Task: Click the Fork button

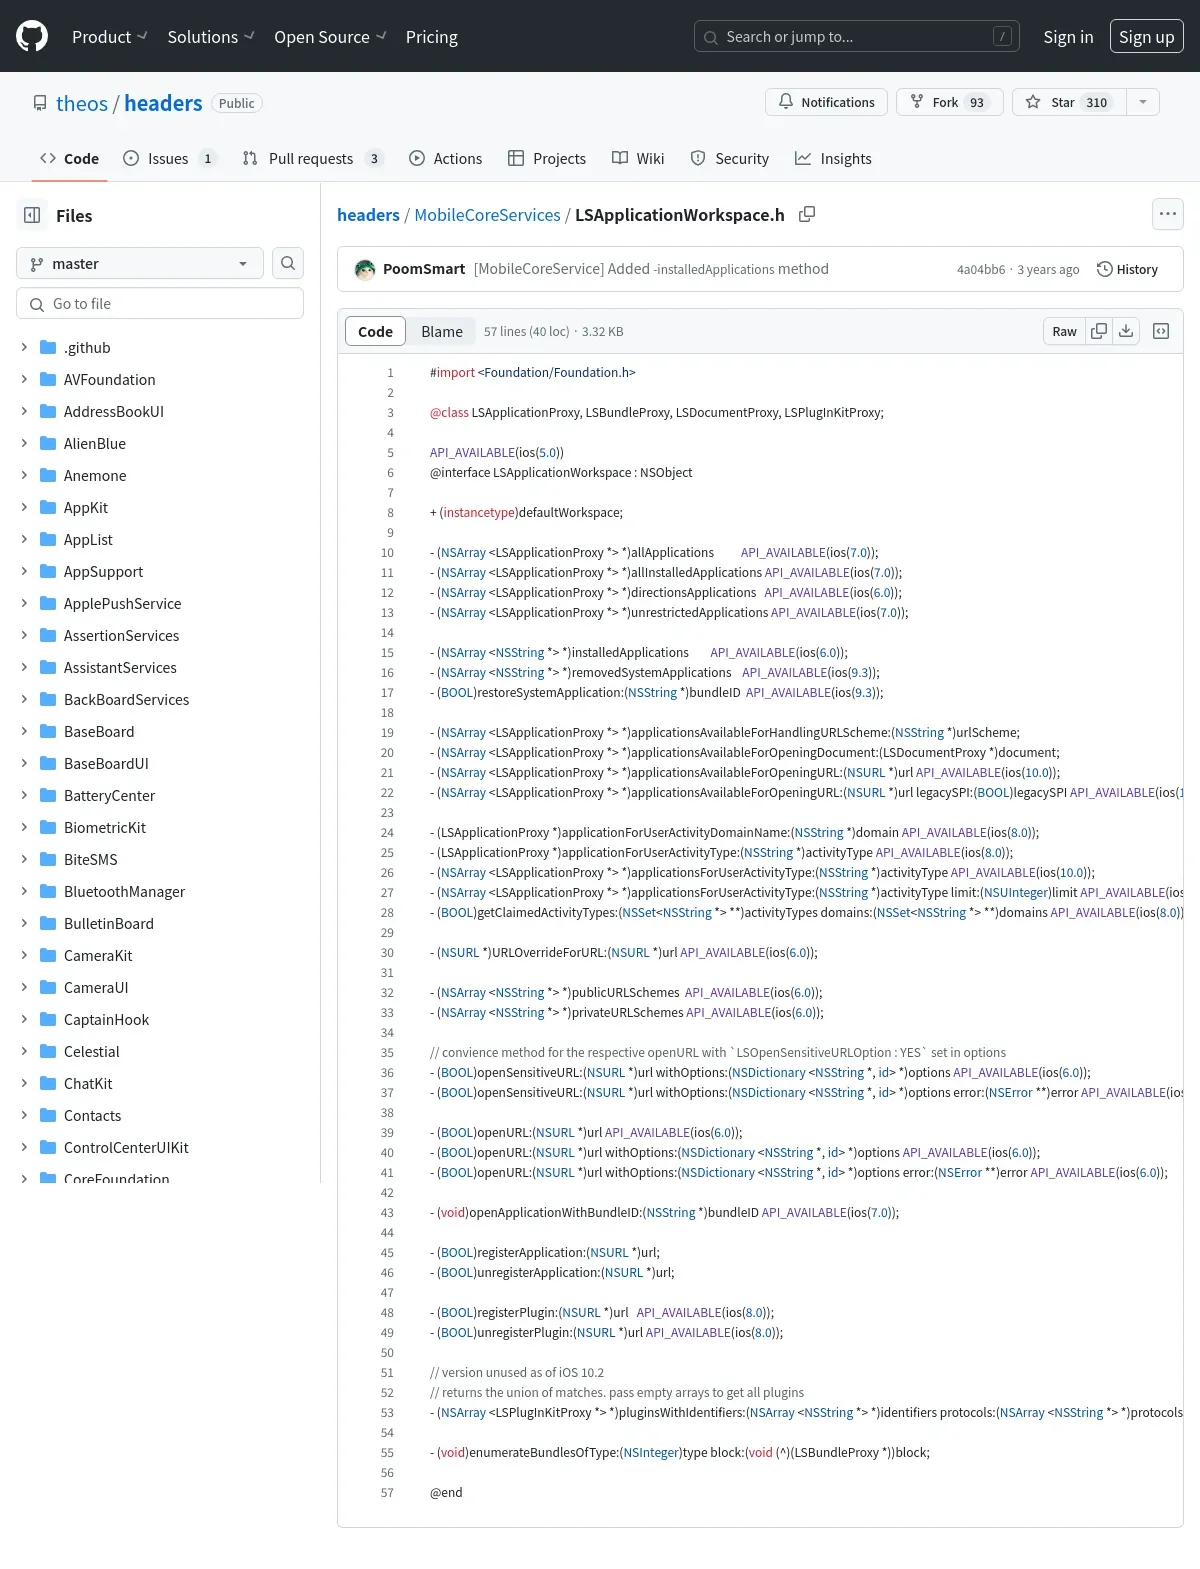Action: pyautogui.click(x=950, y=102)
